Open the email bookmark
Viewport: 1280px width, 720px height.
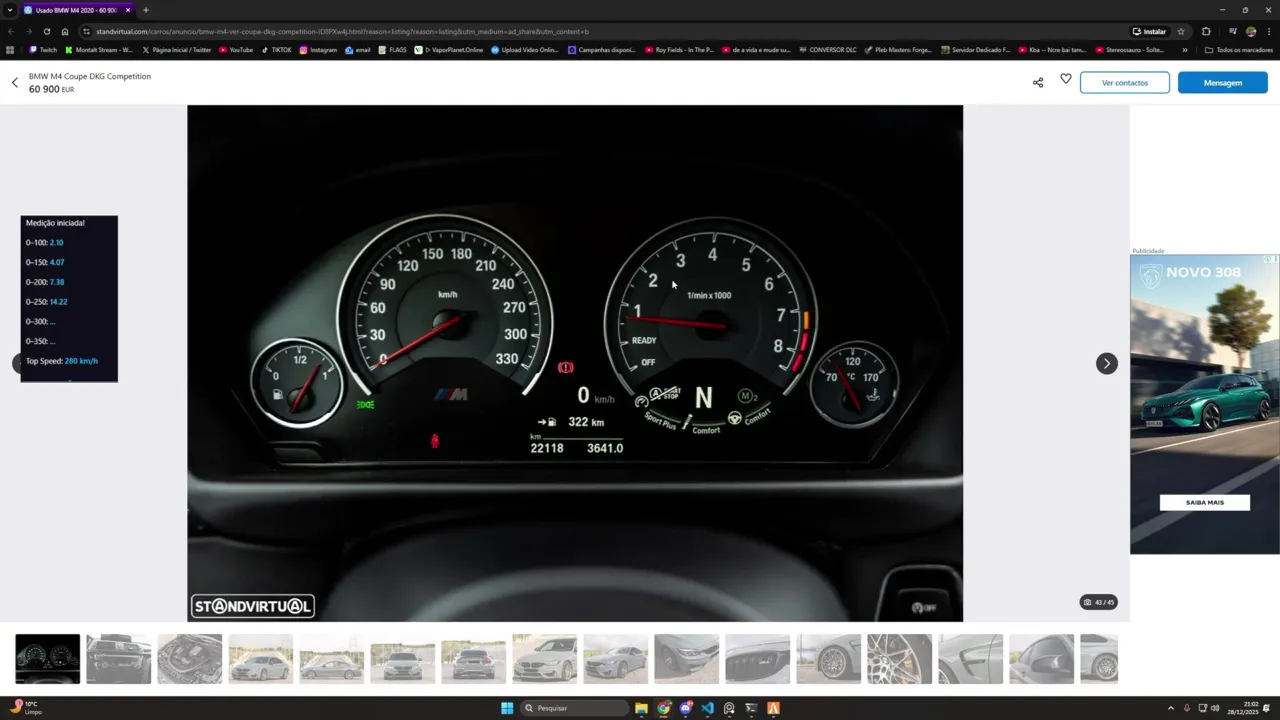tap(358, 49)
